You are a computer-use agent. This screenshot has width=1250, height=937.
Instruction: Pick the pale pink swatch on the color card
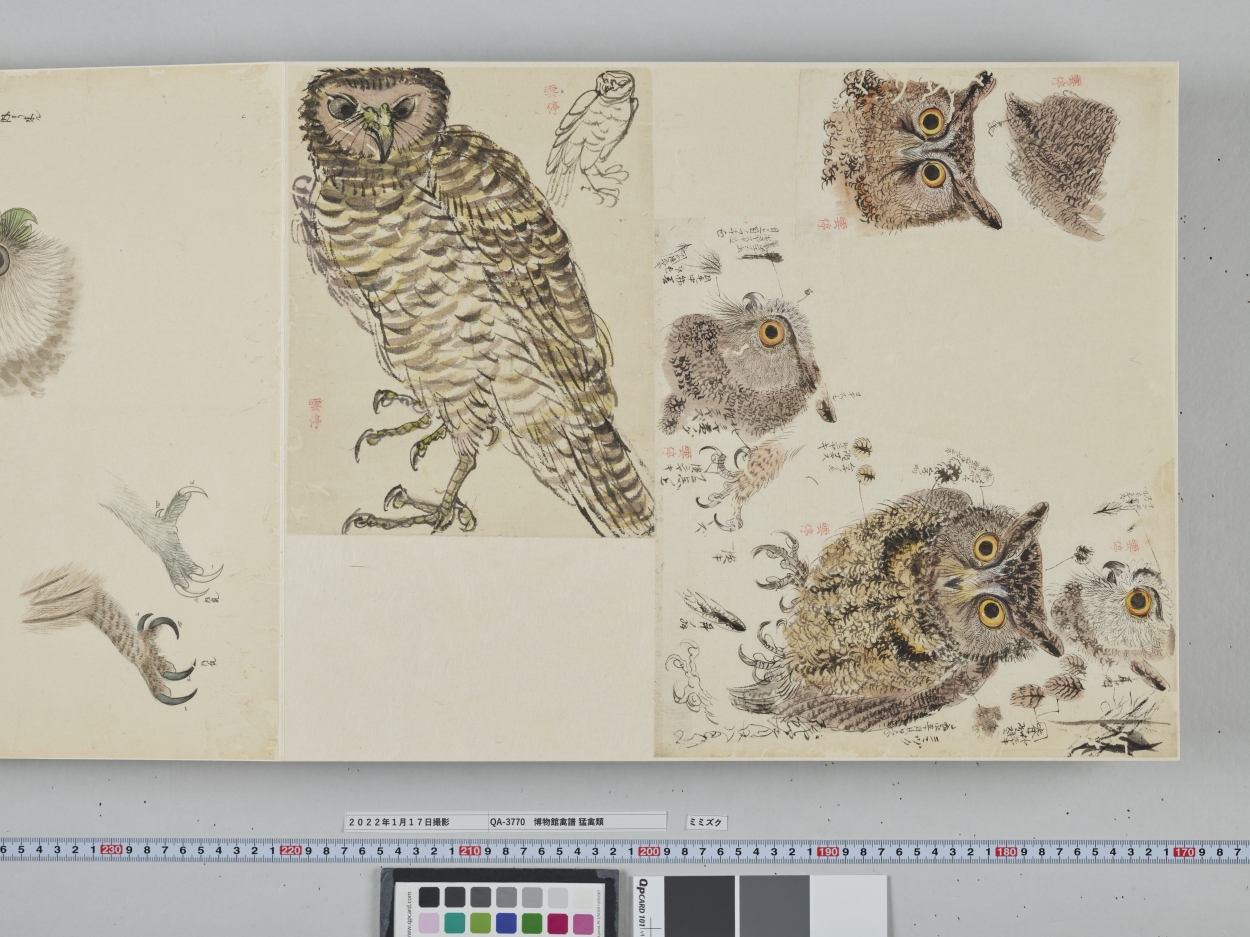[429, 923]
